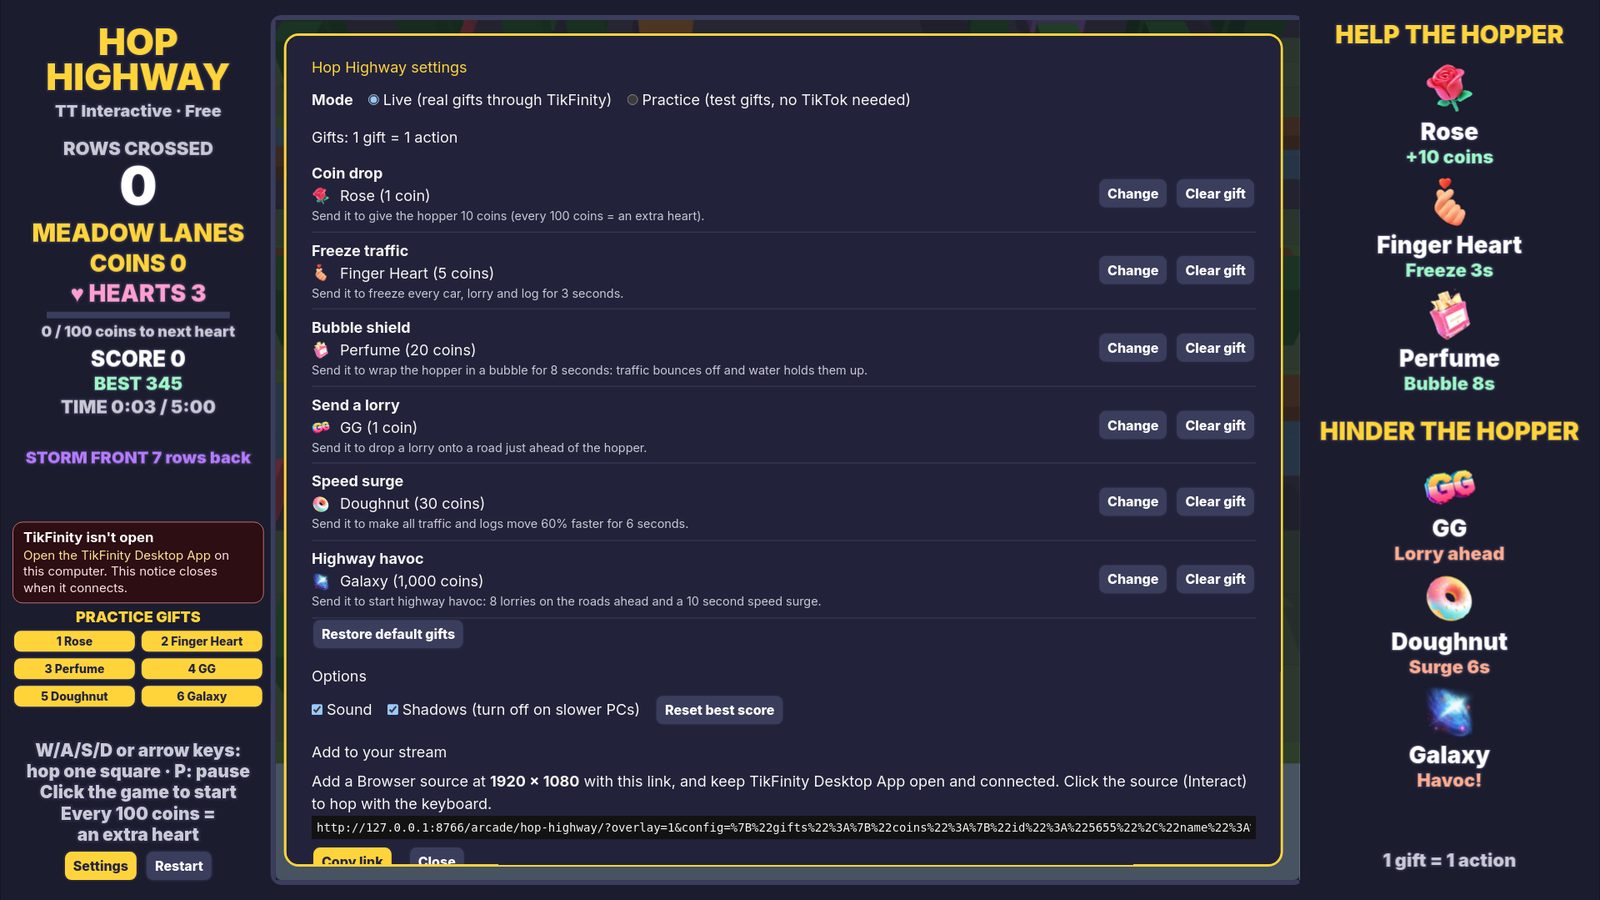Viewport: 1600px width, 900px height.
Task: Clear gift for Coin drop
Action: [x=1215, y=194]
